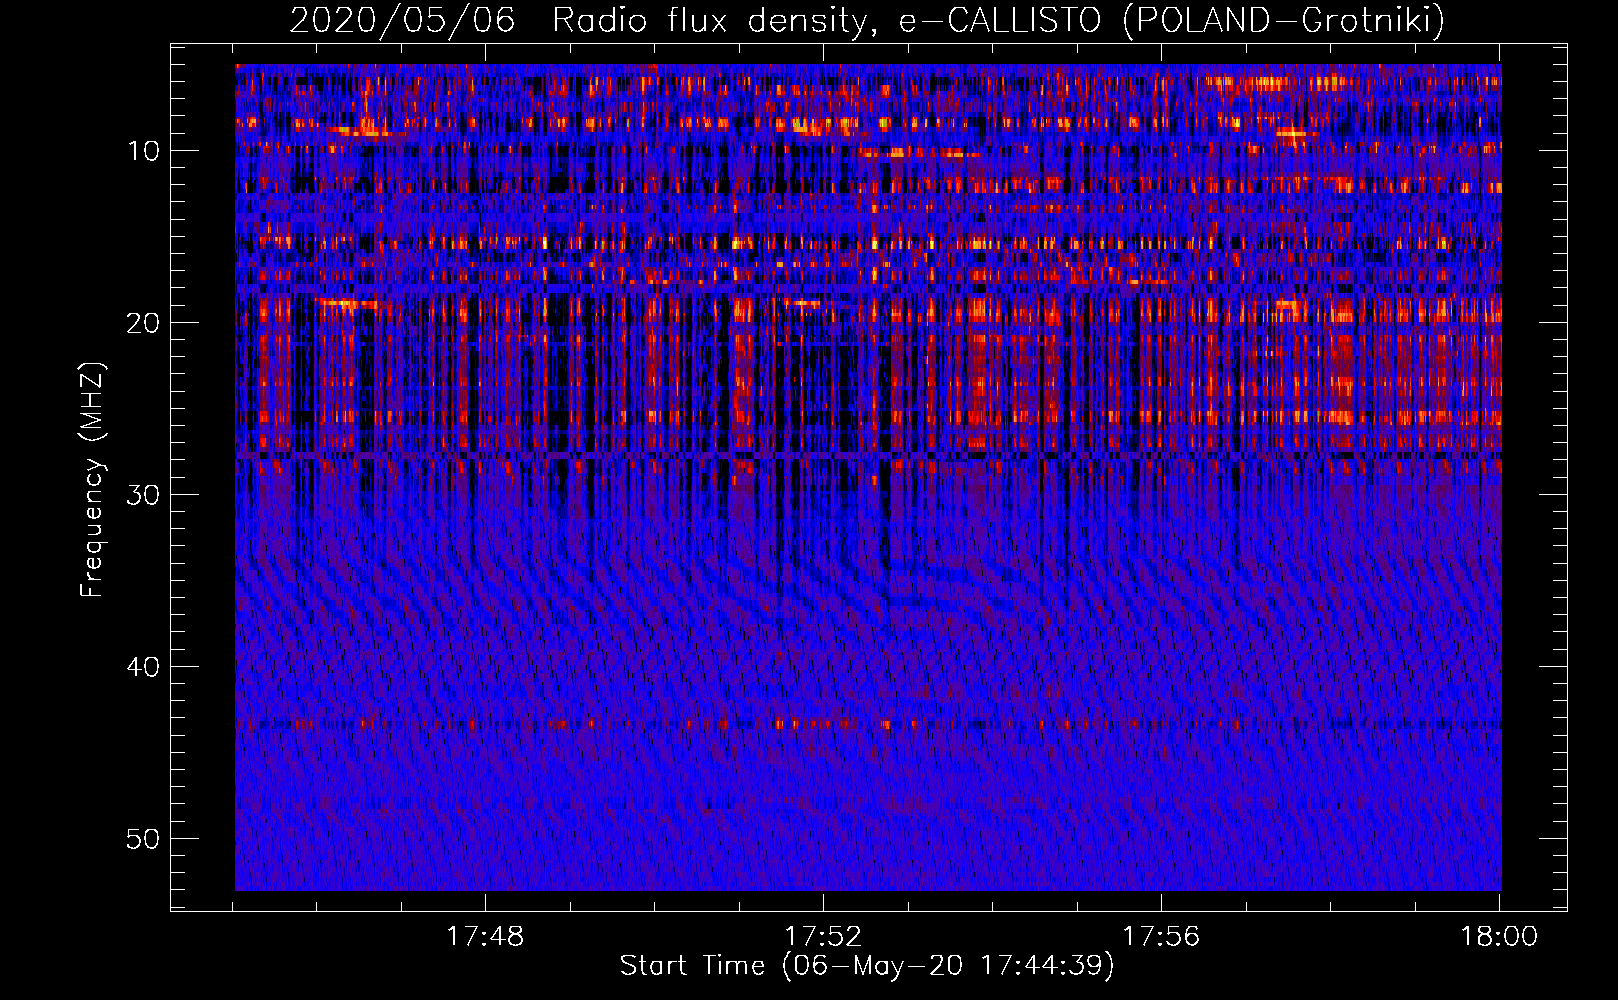
Task: Select the 18:00 time tick label
Action: pos(1499,937)
